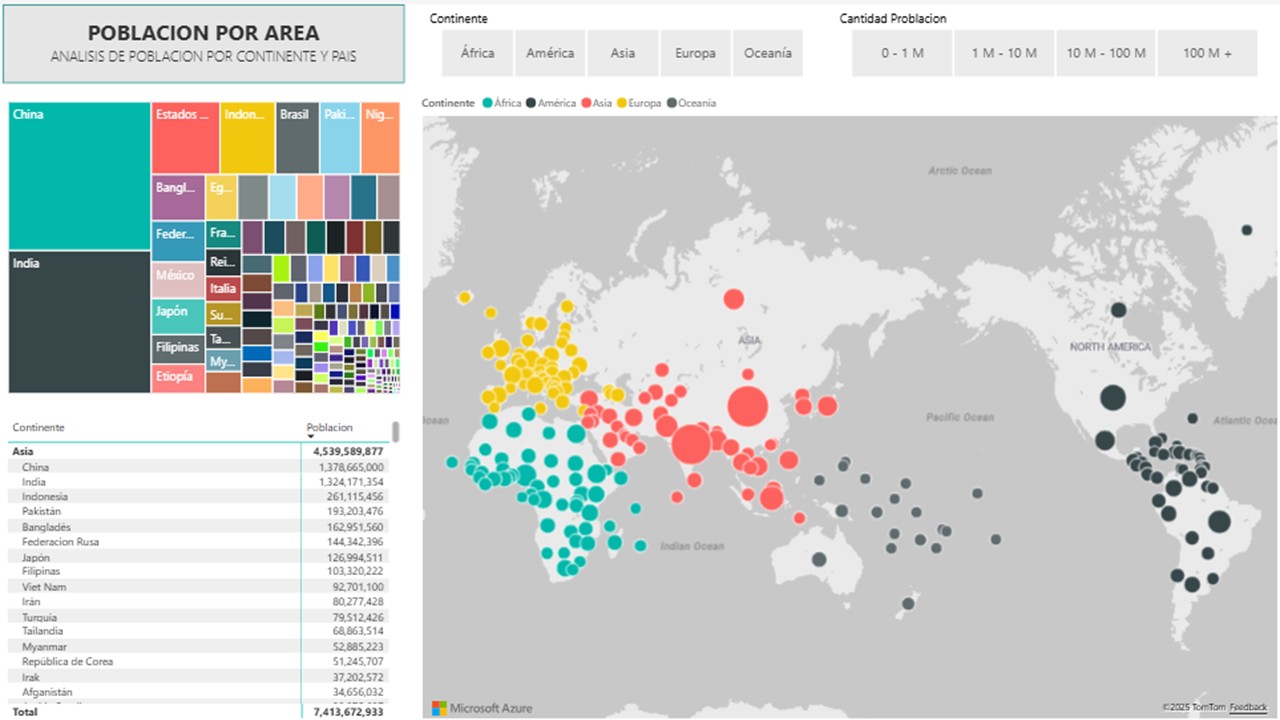Click the table's vertical scrollbar
This screenshot has height=720, width=1280.
coord(395,431)
